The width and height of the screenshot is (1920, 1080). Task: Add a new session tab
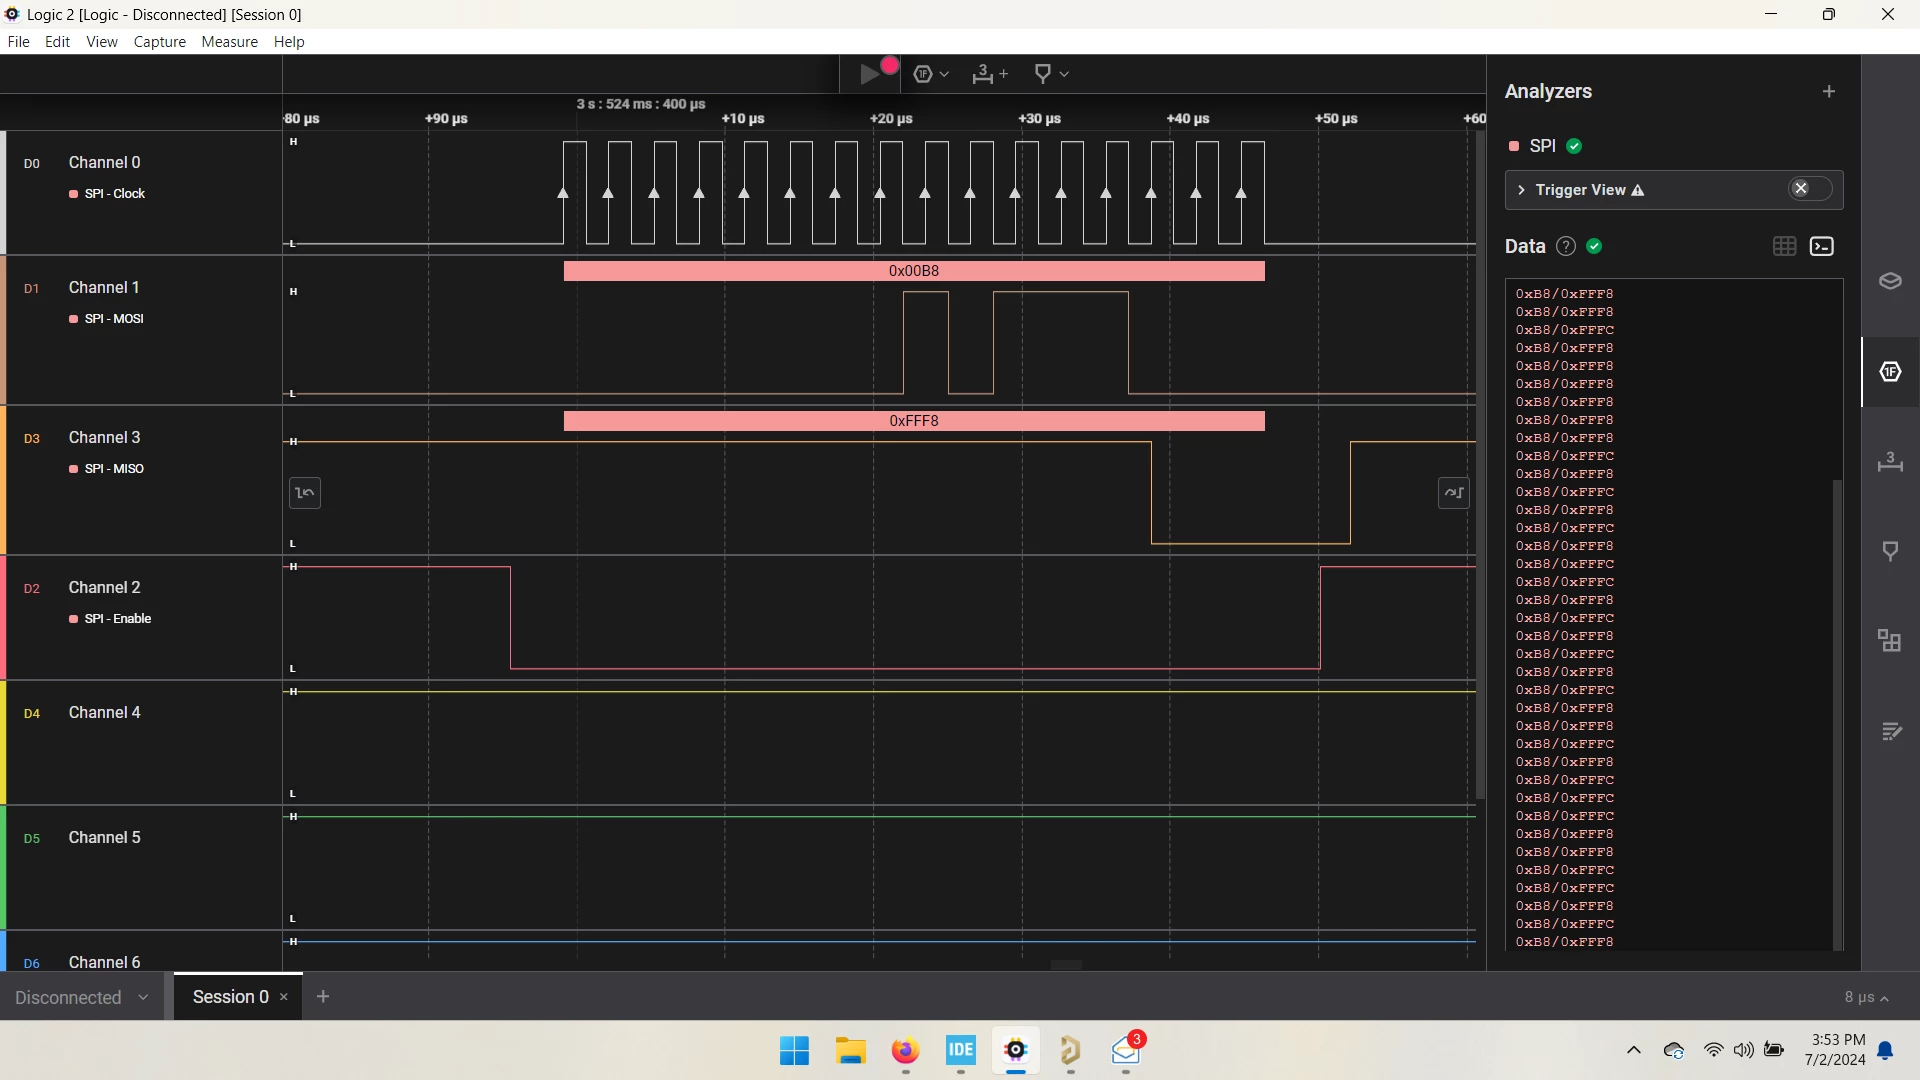[323, 996]
